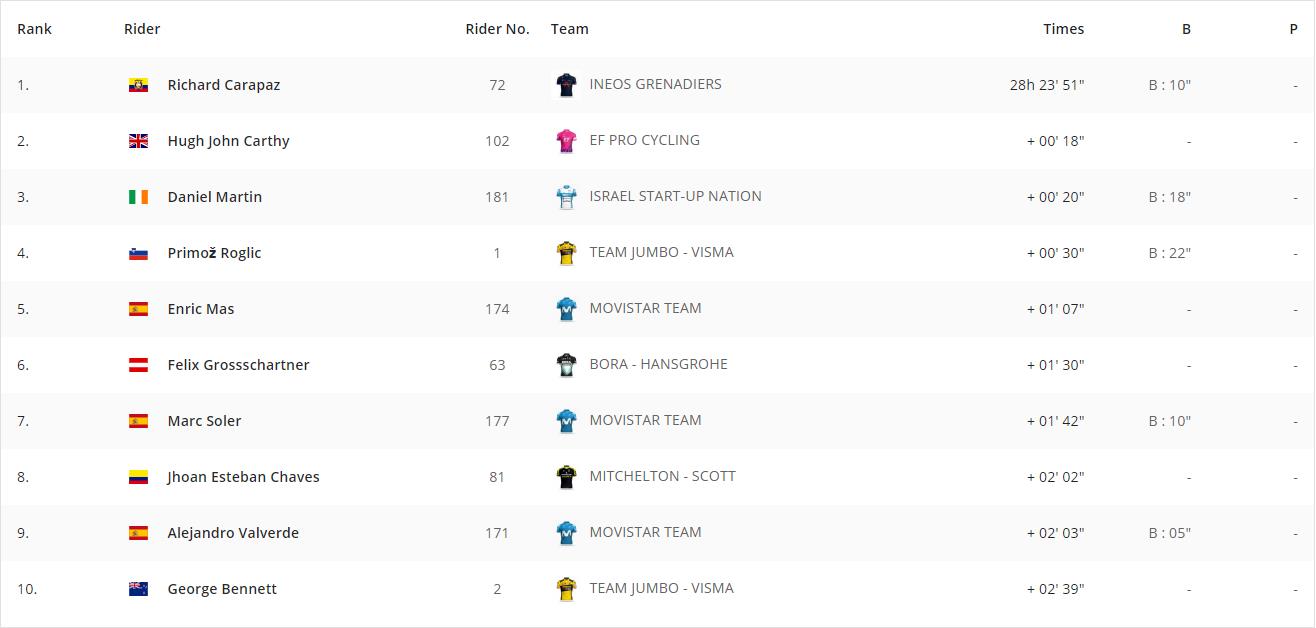Click the Bora-Hansgrohe jersey icon

pyautogui.click(x=567, y=365)
